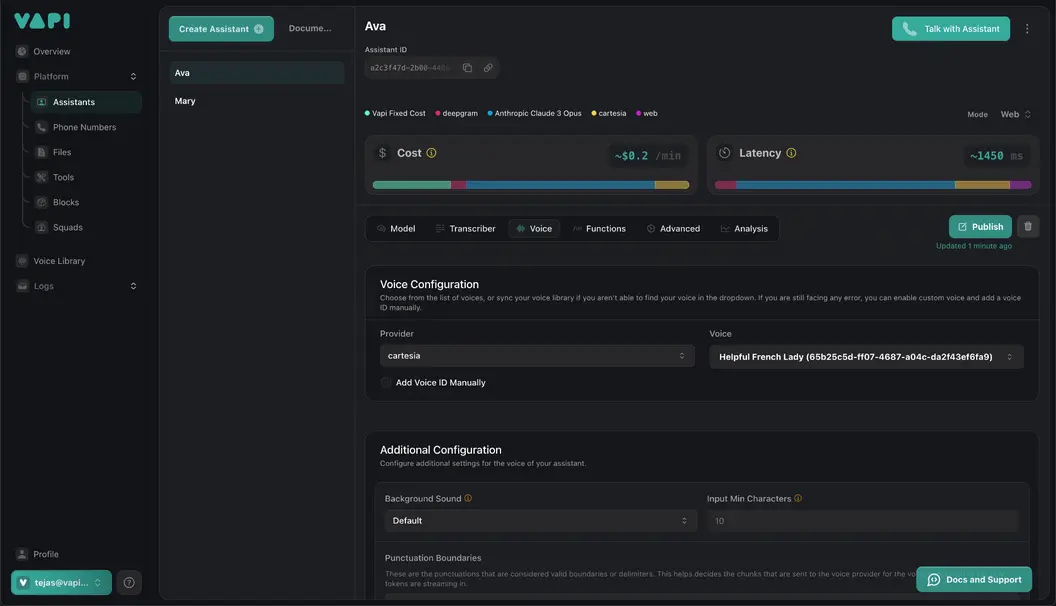The height and width of the screenshot is (606, 1056).
Task: Switch to the Analysis tab
Action: [744, 229]
